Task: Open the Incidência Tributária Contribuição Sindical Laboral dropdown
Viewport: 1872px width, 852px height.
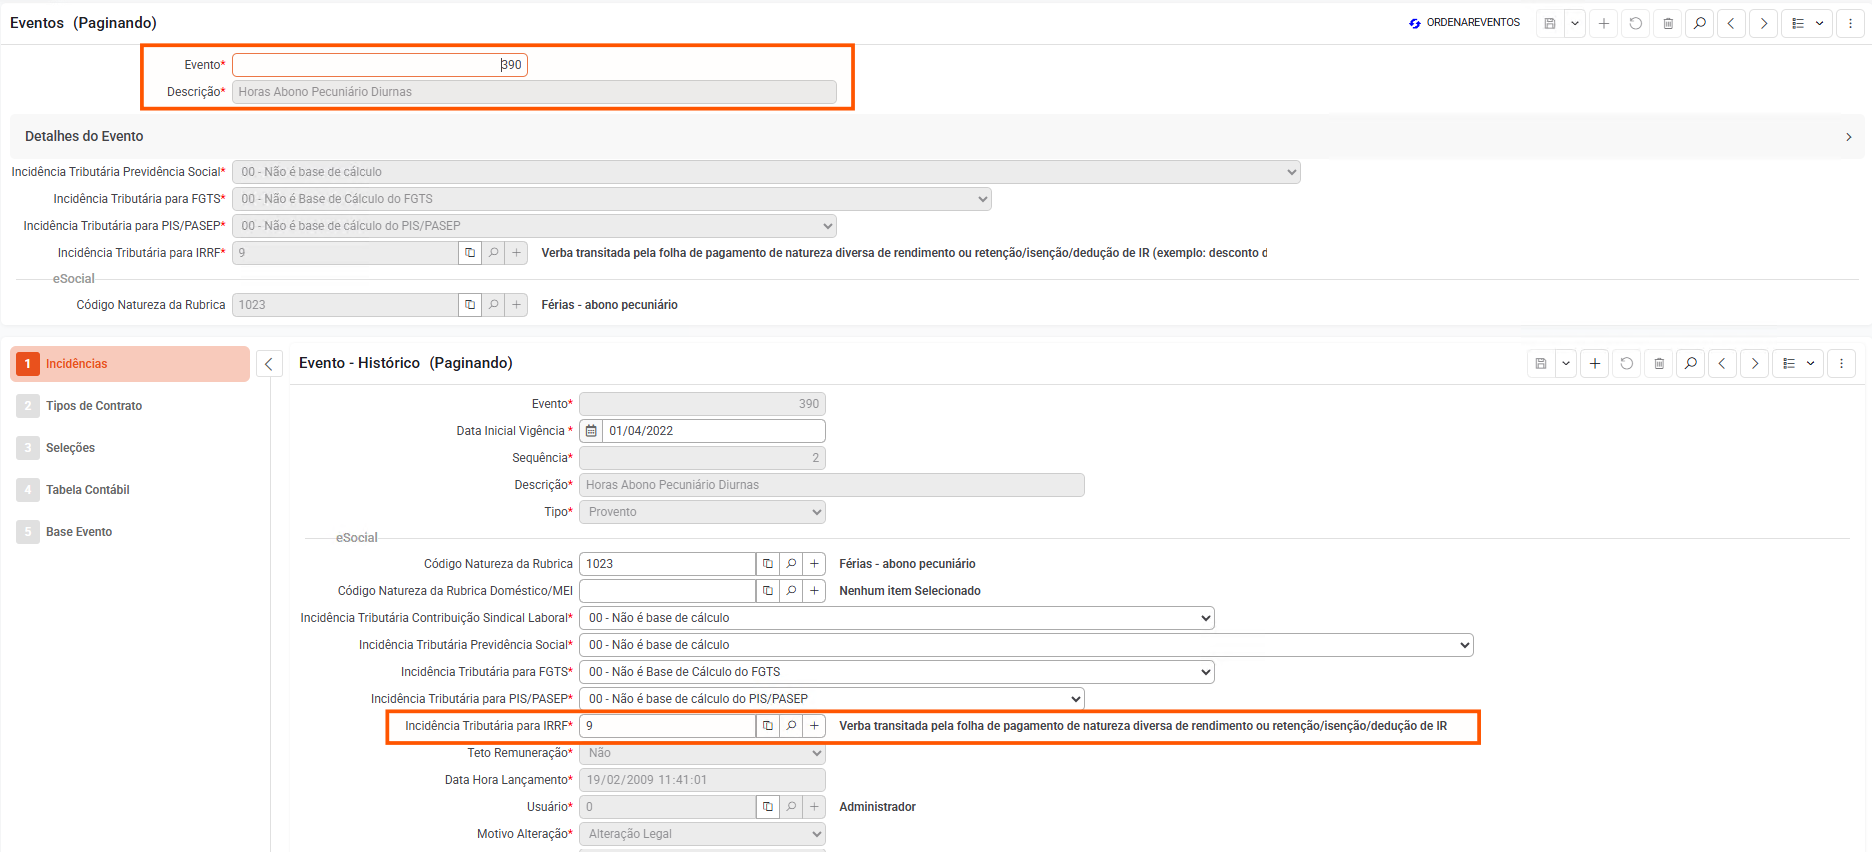Action: pos(896,618)
